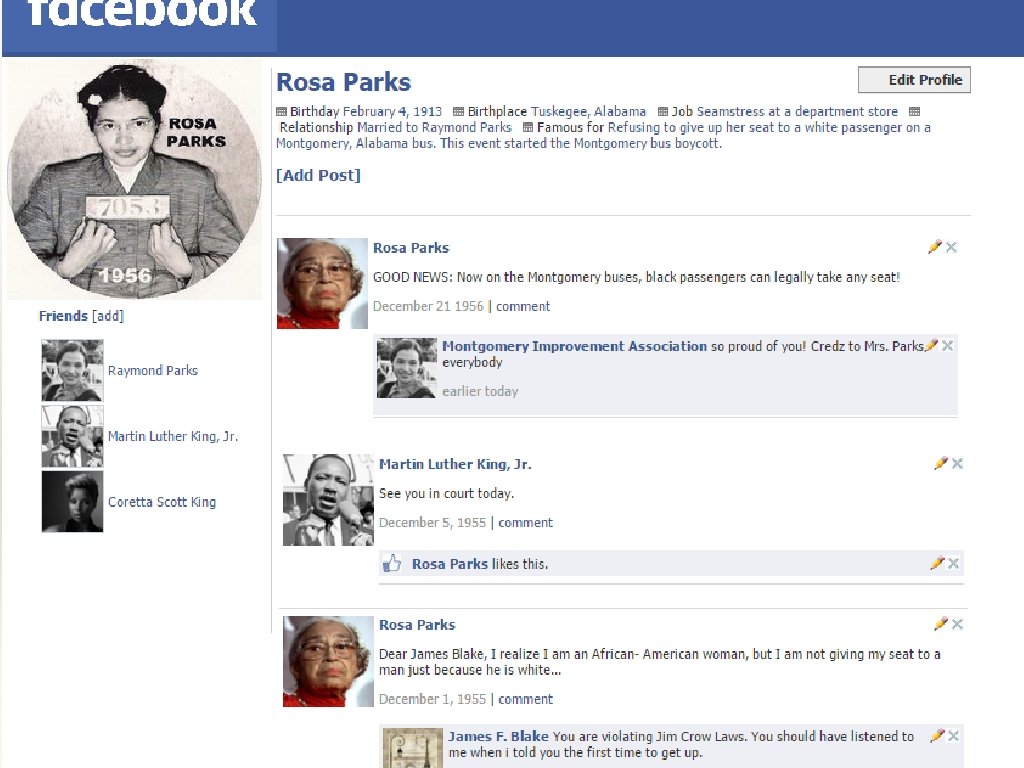Screen dimensions: 1024x768
Task: Click Martin Luther King, Jr. post author name
Action: tap(455, 464)
